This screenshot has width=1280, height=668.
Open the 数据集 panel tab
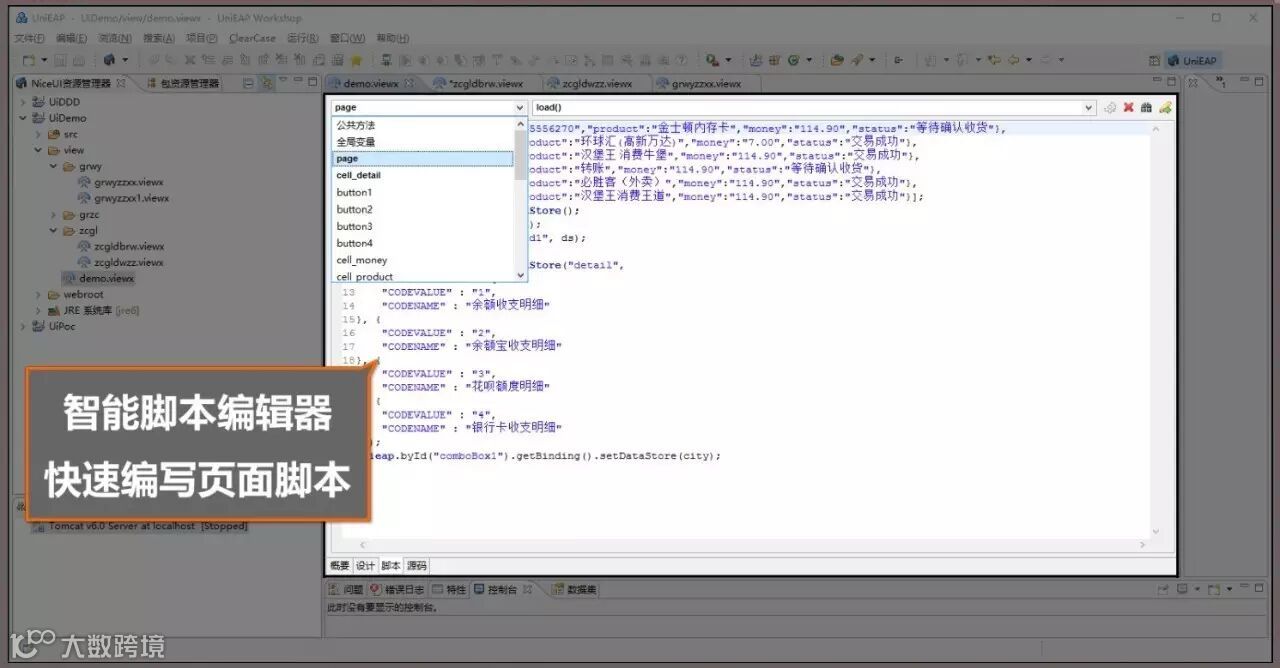point(575,590)
